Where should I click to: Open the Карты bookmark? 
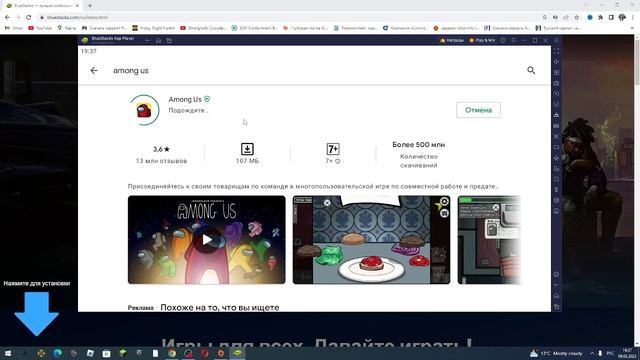tap(67, 28)
